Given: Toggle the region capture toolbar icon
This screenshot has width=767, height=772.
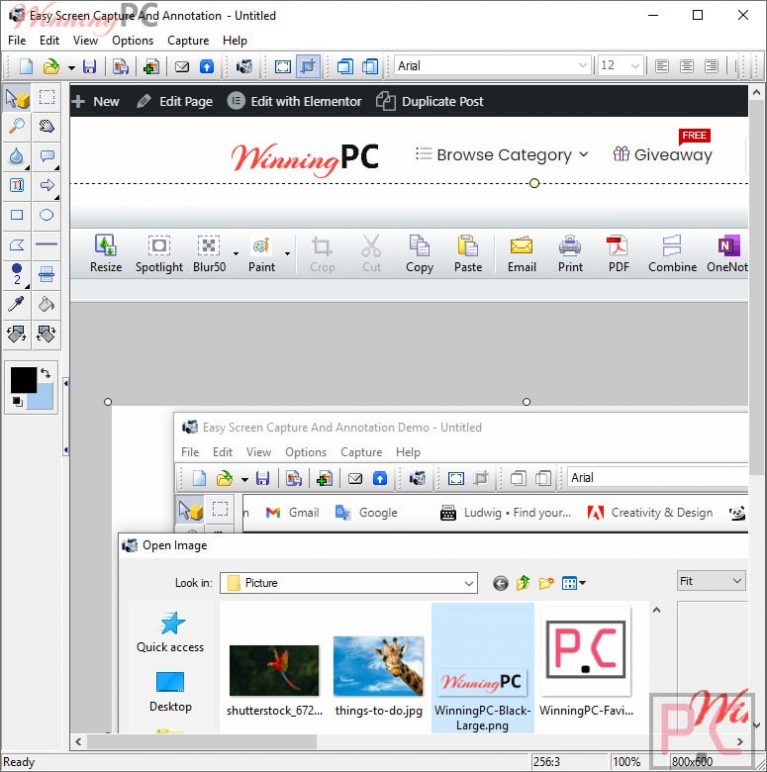Looking at the screenshot, I should [308, 66].
